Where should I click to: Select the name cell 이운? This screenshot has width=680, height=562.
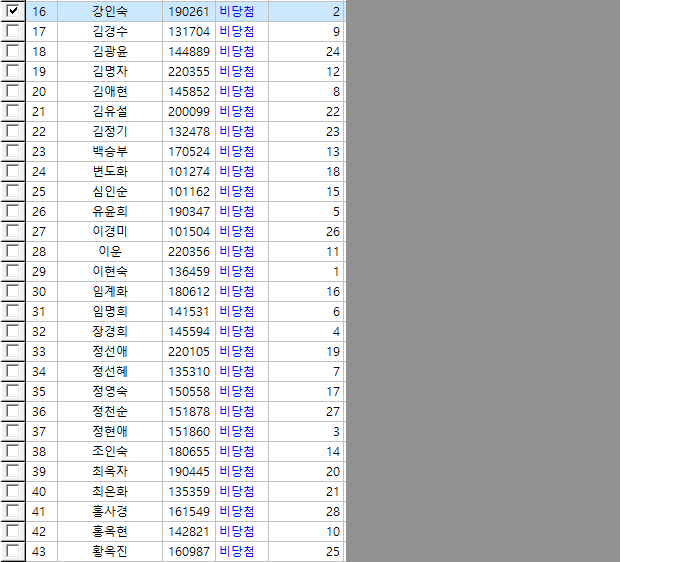[110, 252]
